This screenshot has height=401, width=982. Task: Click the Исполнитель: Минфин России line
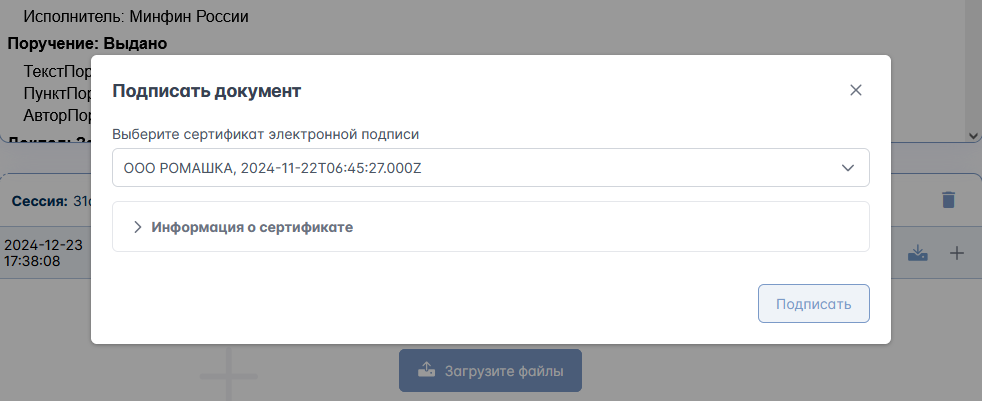coord(136,17)
